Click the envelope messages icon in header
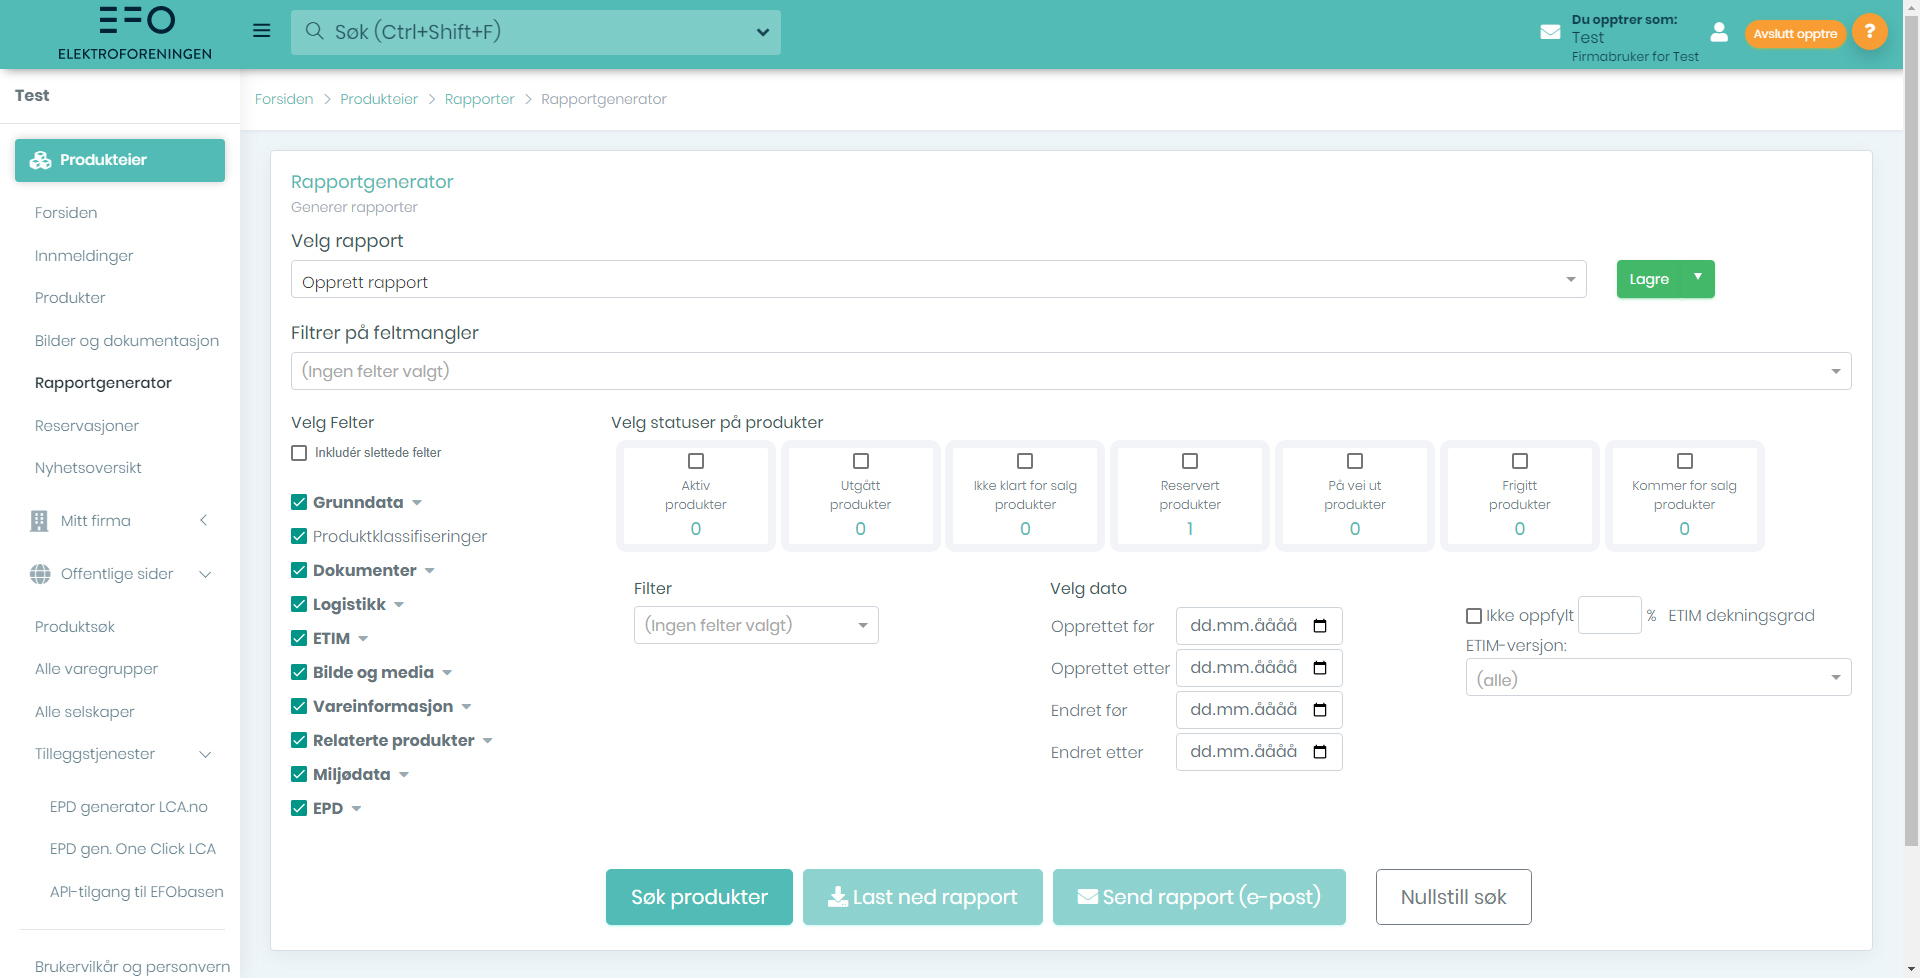Image resolution: width=1920 pixels, height=978 pixels. tap(1550, 32)
